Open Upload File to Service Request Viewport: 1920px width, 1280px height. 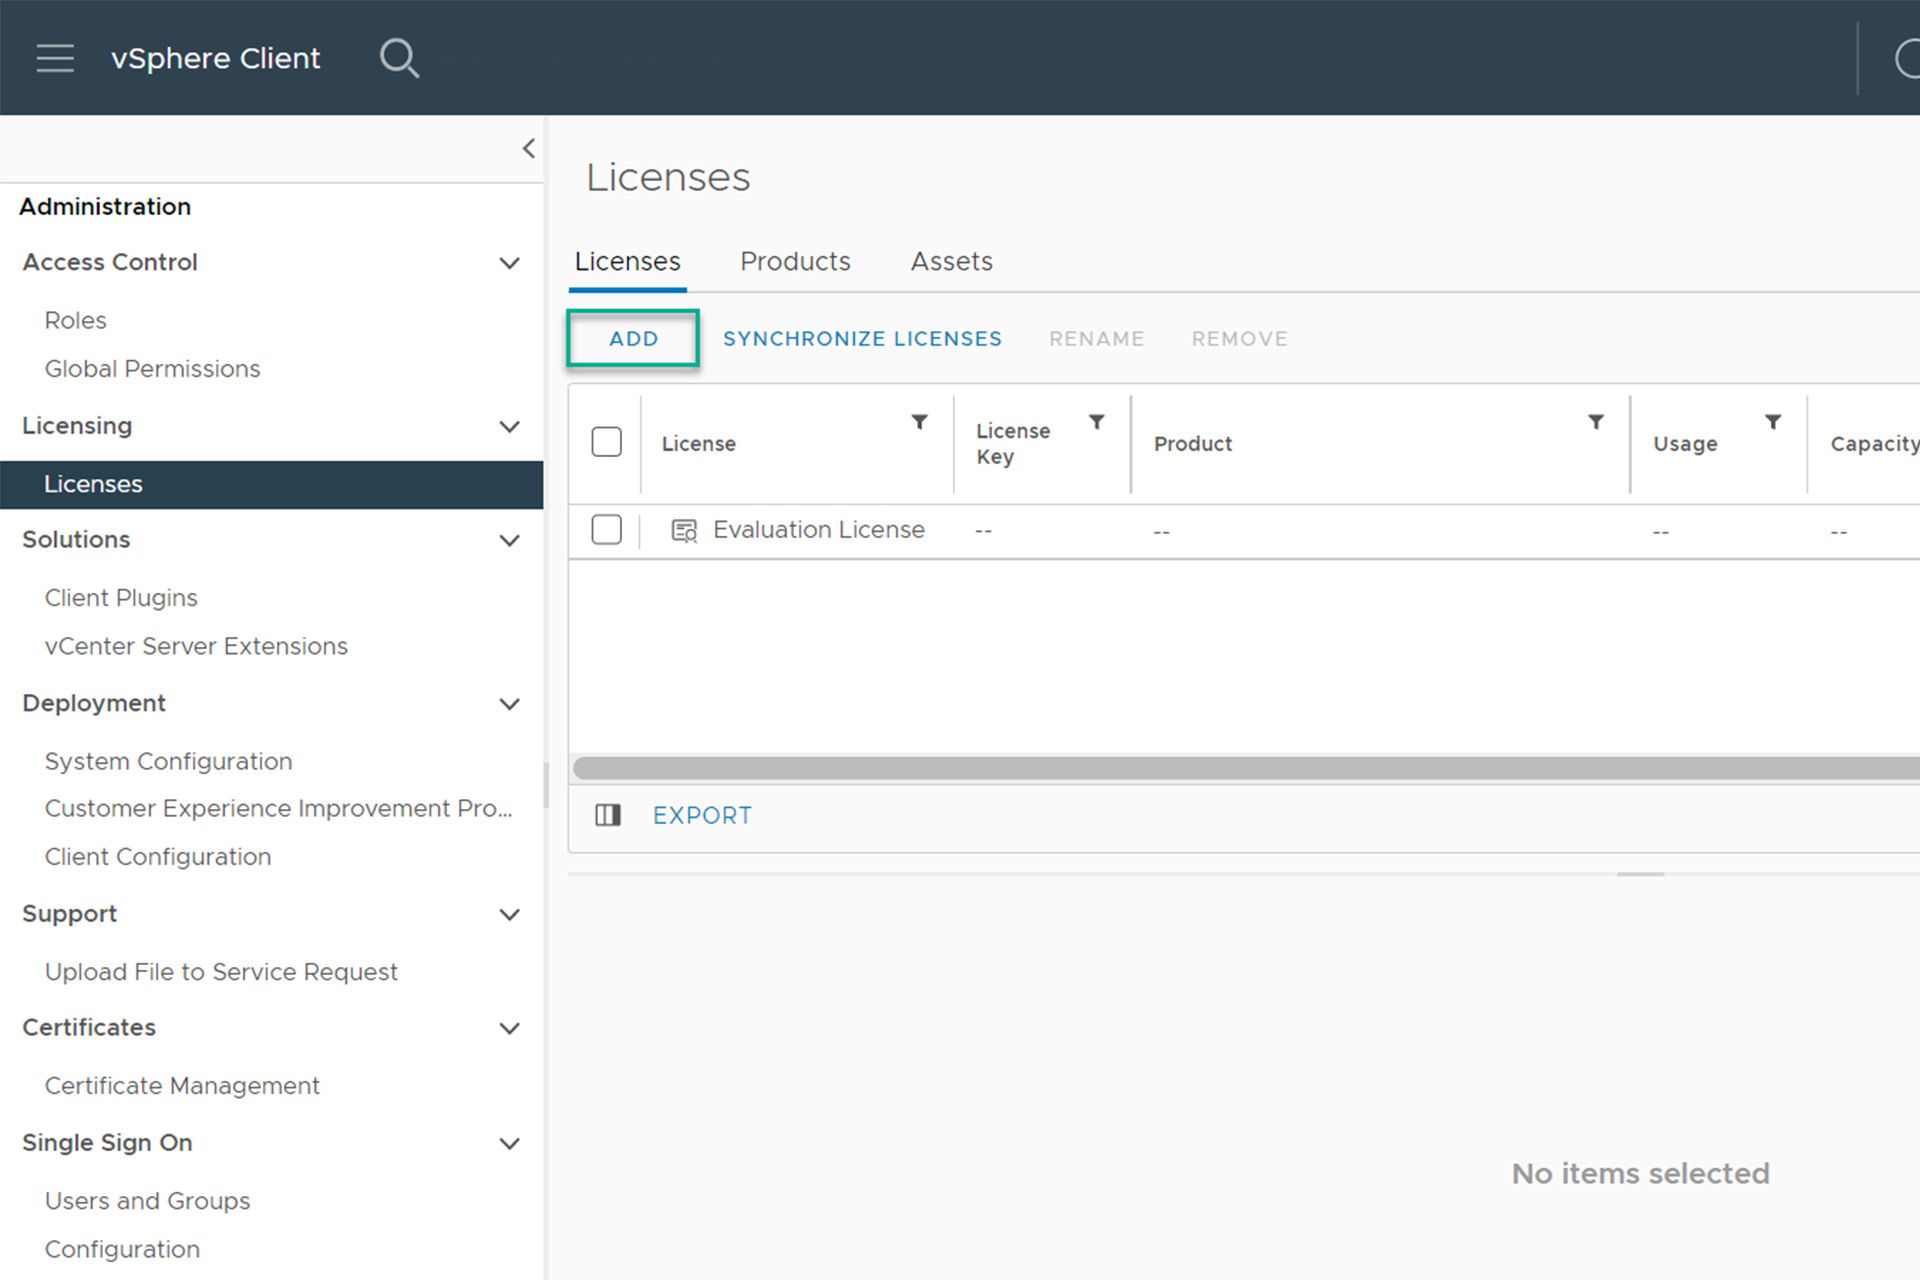(221, 973)
